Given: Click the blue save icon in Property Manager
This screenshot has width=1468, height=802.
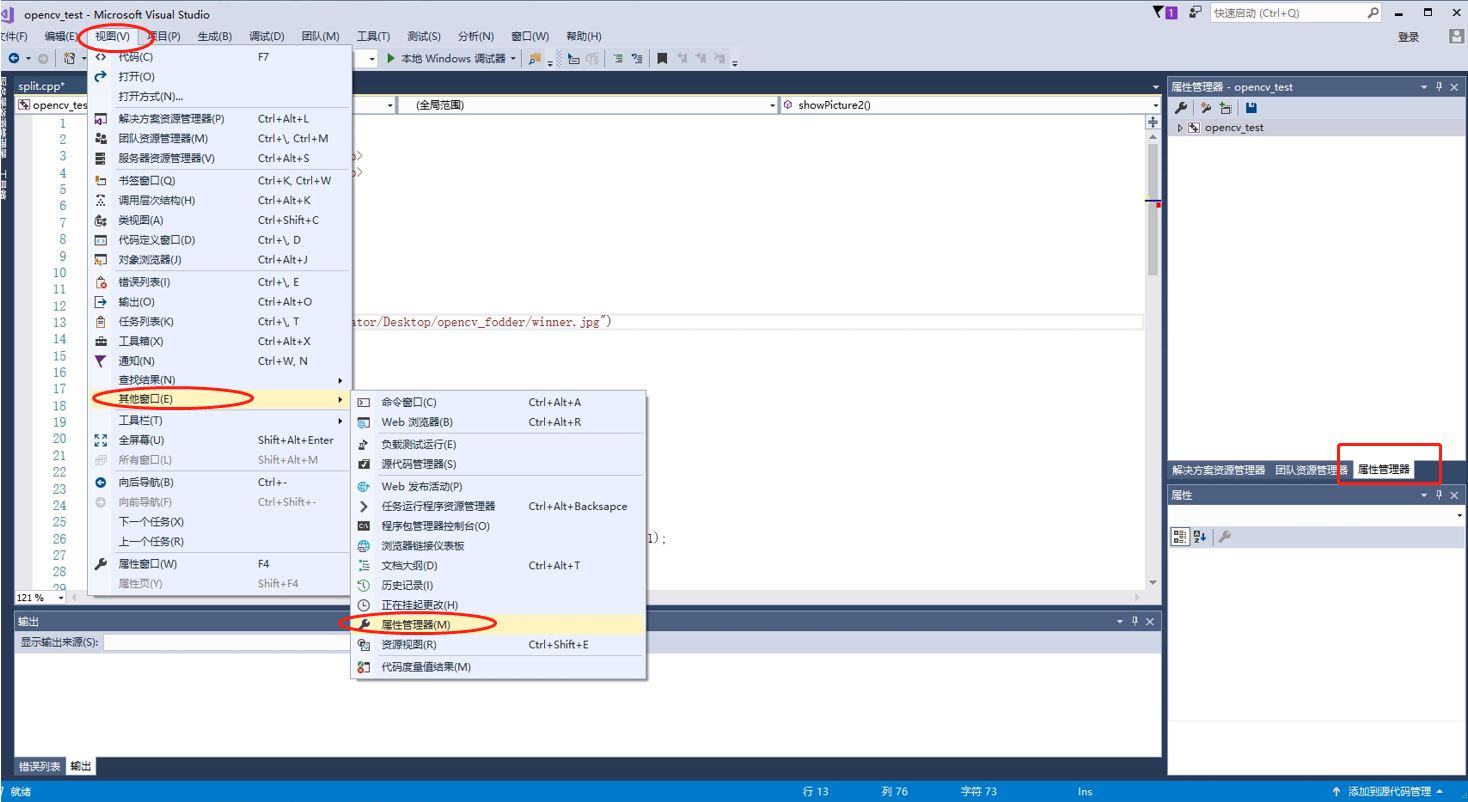Looking at the screenshot, I should (1251, 108).
